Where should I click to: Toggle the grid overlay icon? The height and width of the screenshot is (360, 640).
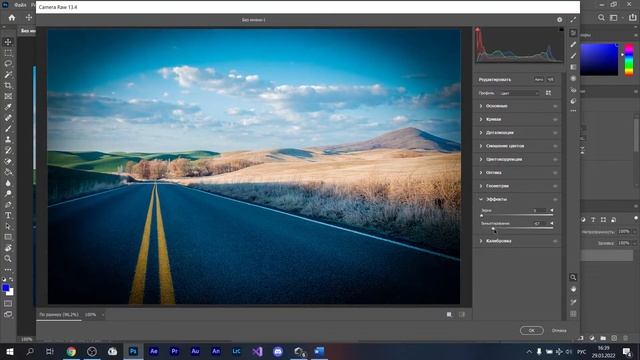coord(573,314)
